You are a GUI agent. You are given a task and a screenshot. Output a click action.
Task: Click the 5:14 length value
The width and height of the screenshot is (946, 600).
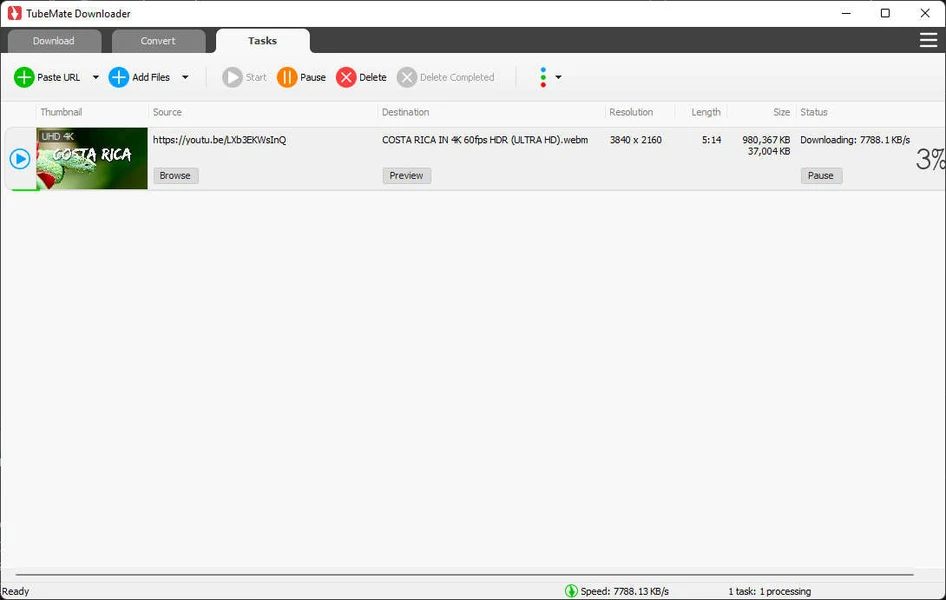pyautogui.click(x=711, y=140)
